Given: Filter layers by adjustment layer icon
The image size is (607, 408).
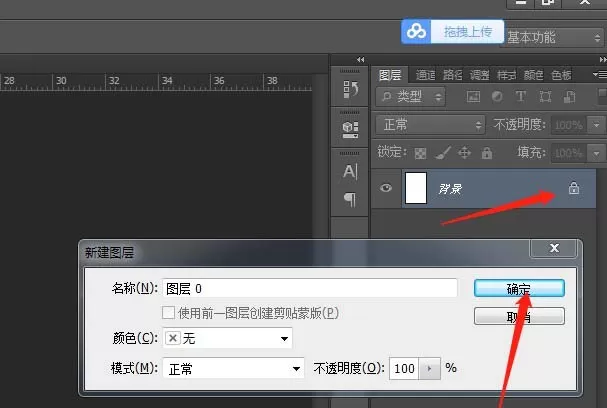Looking at the screenshot, I should tap(497, 96).
